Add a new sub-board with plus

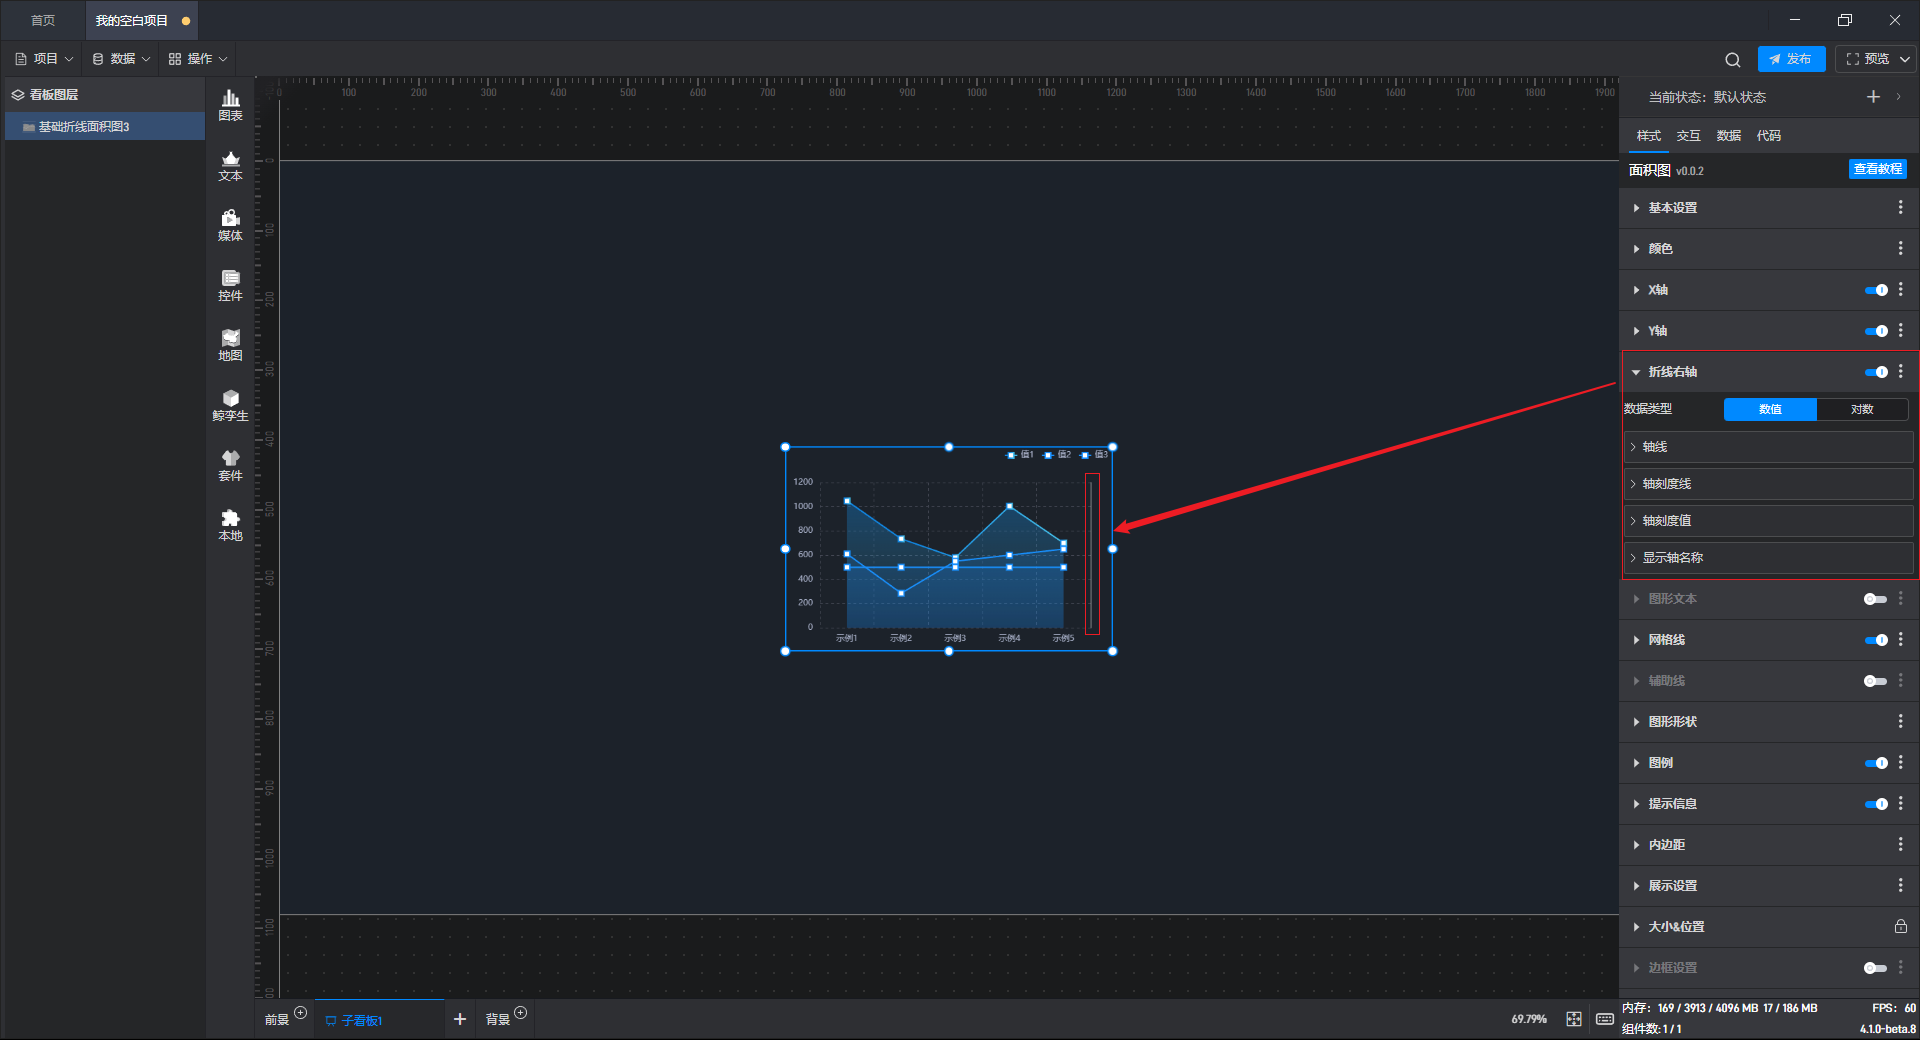coord(460,1019)
